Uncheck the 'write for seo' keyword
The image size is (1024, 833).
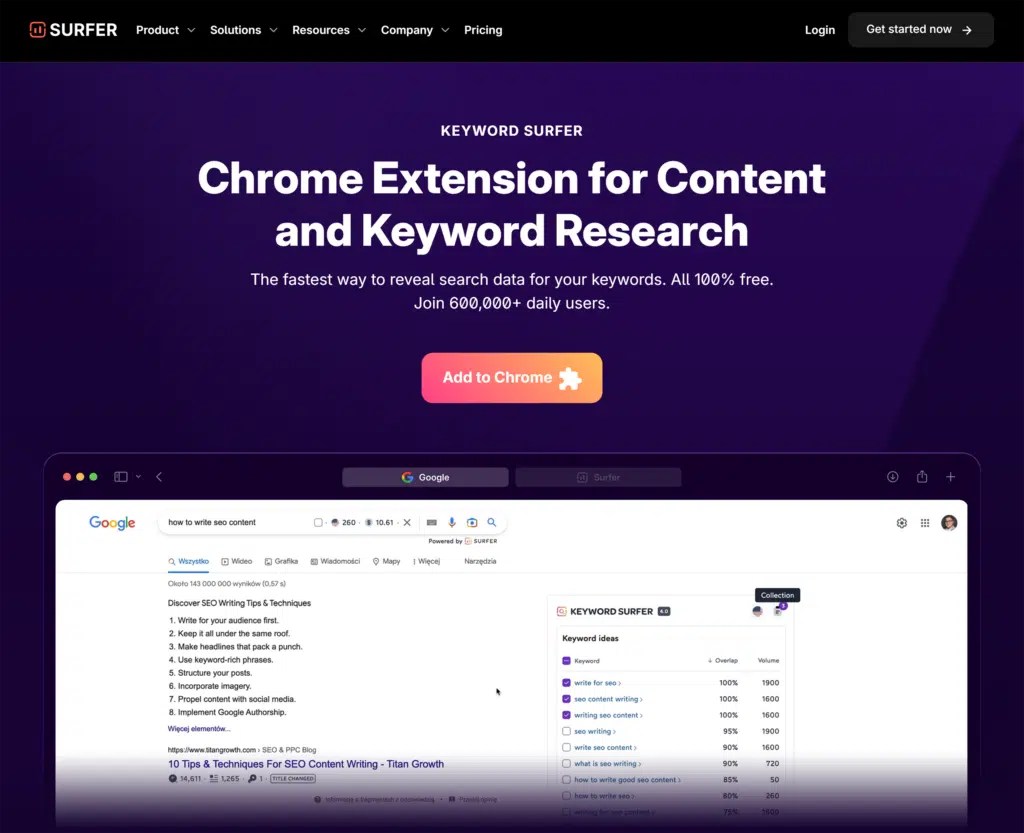[x=567, y=683]
